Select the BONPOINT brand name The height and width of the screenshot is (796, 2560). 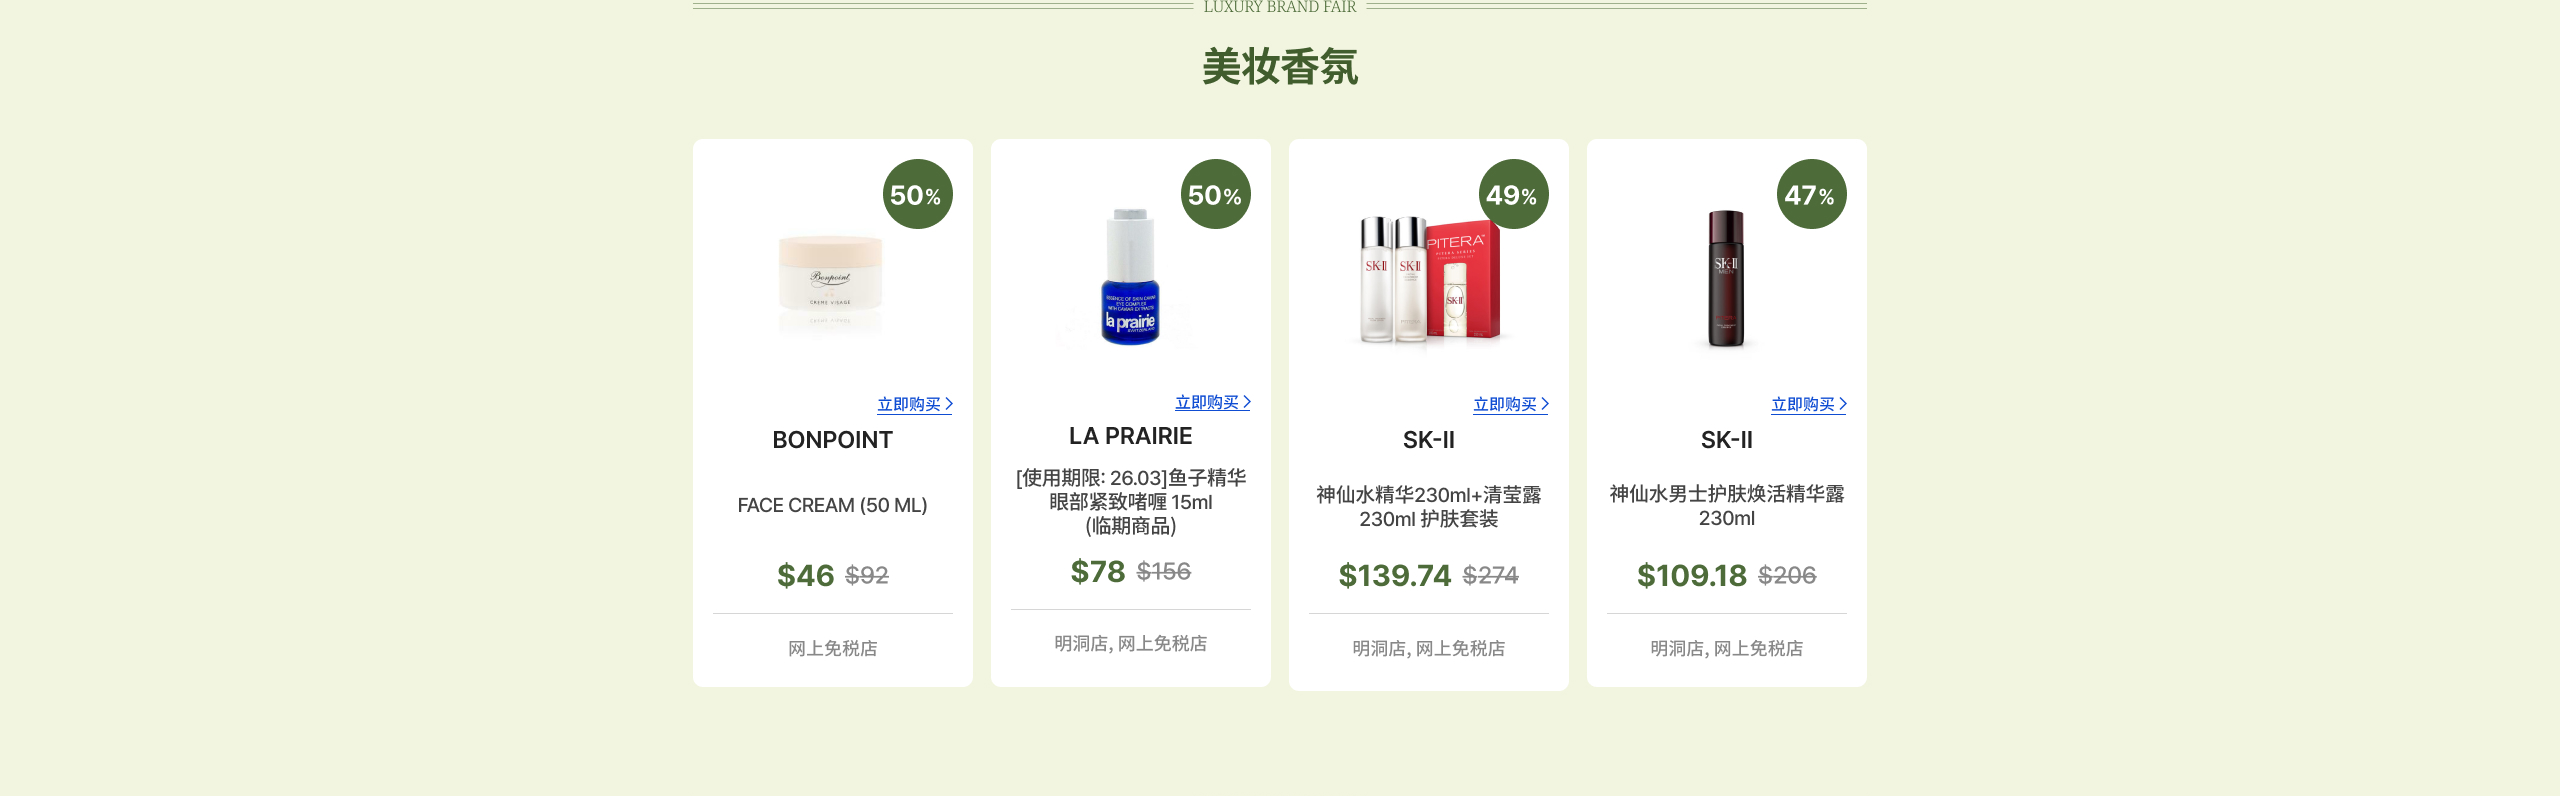pyautogui.click(x=832, y=440)
